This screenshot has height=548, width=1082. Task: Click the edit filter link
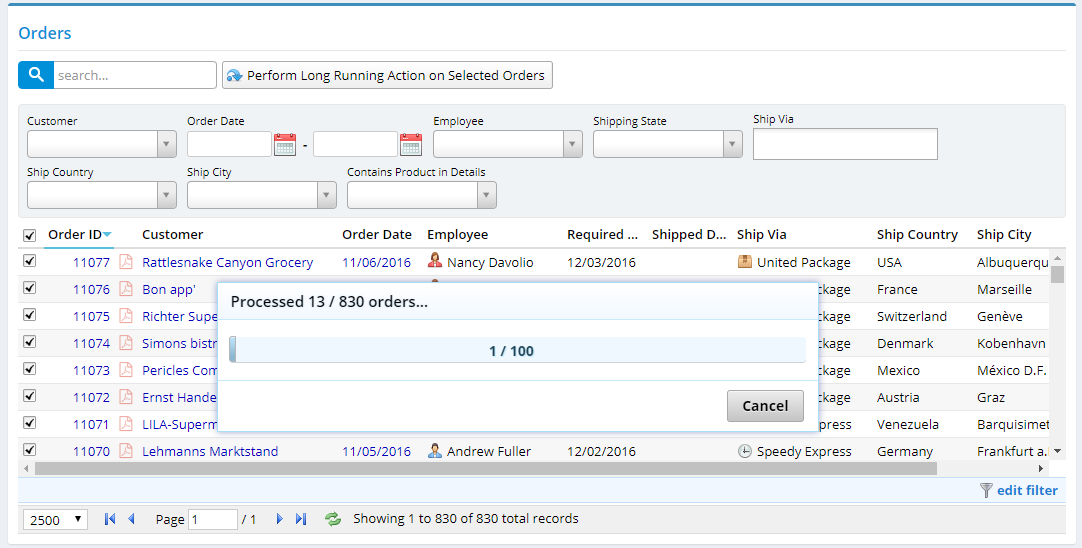click(x=1027, y=490)
